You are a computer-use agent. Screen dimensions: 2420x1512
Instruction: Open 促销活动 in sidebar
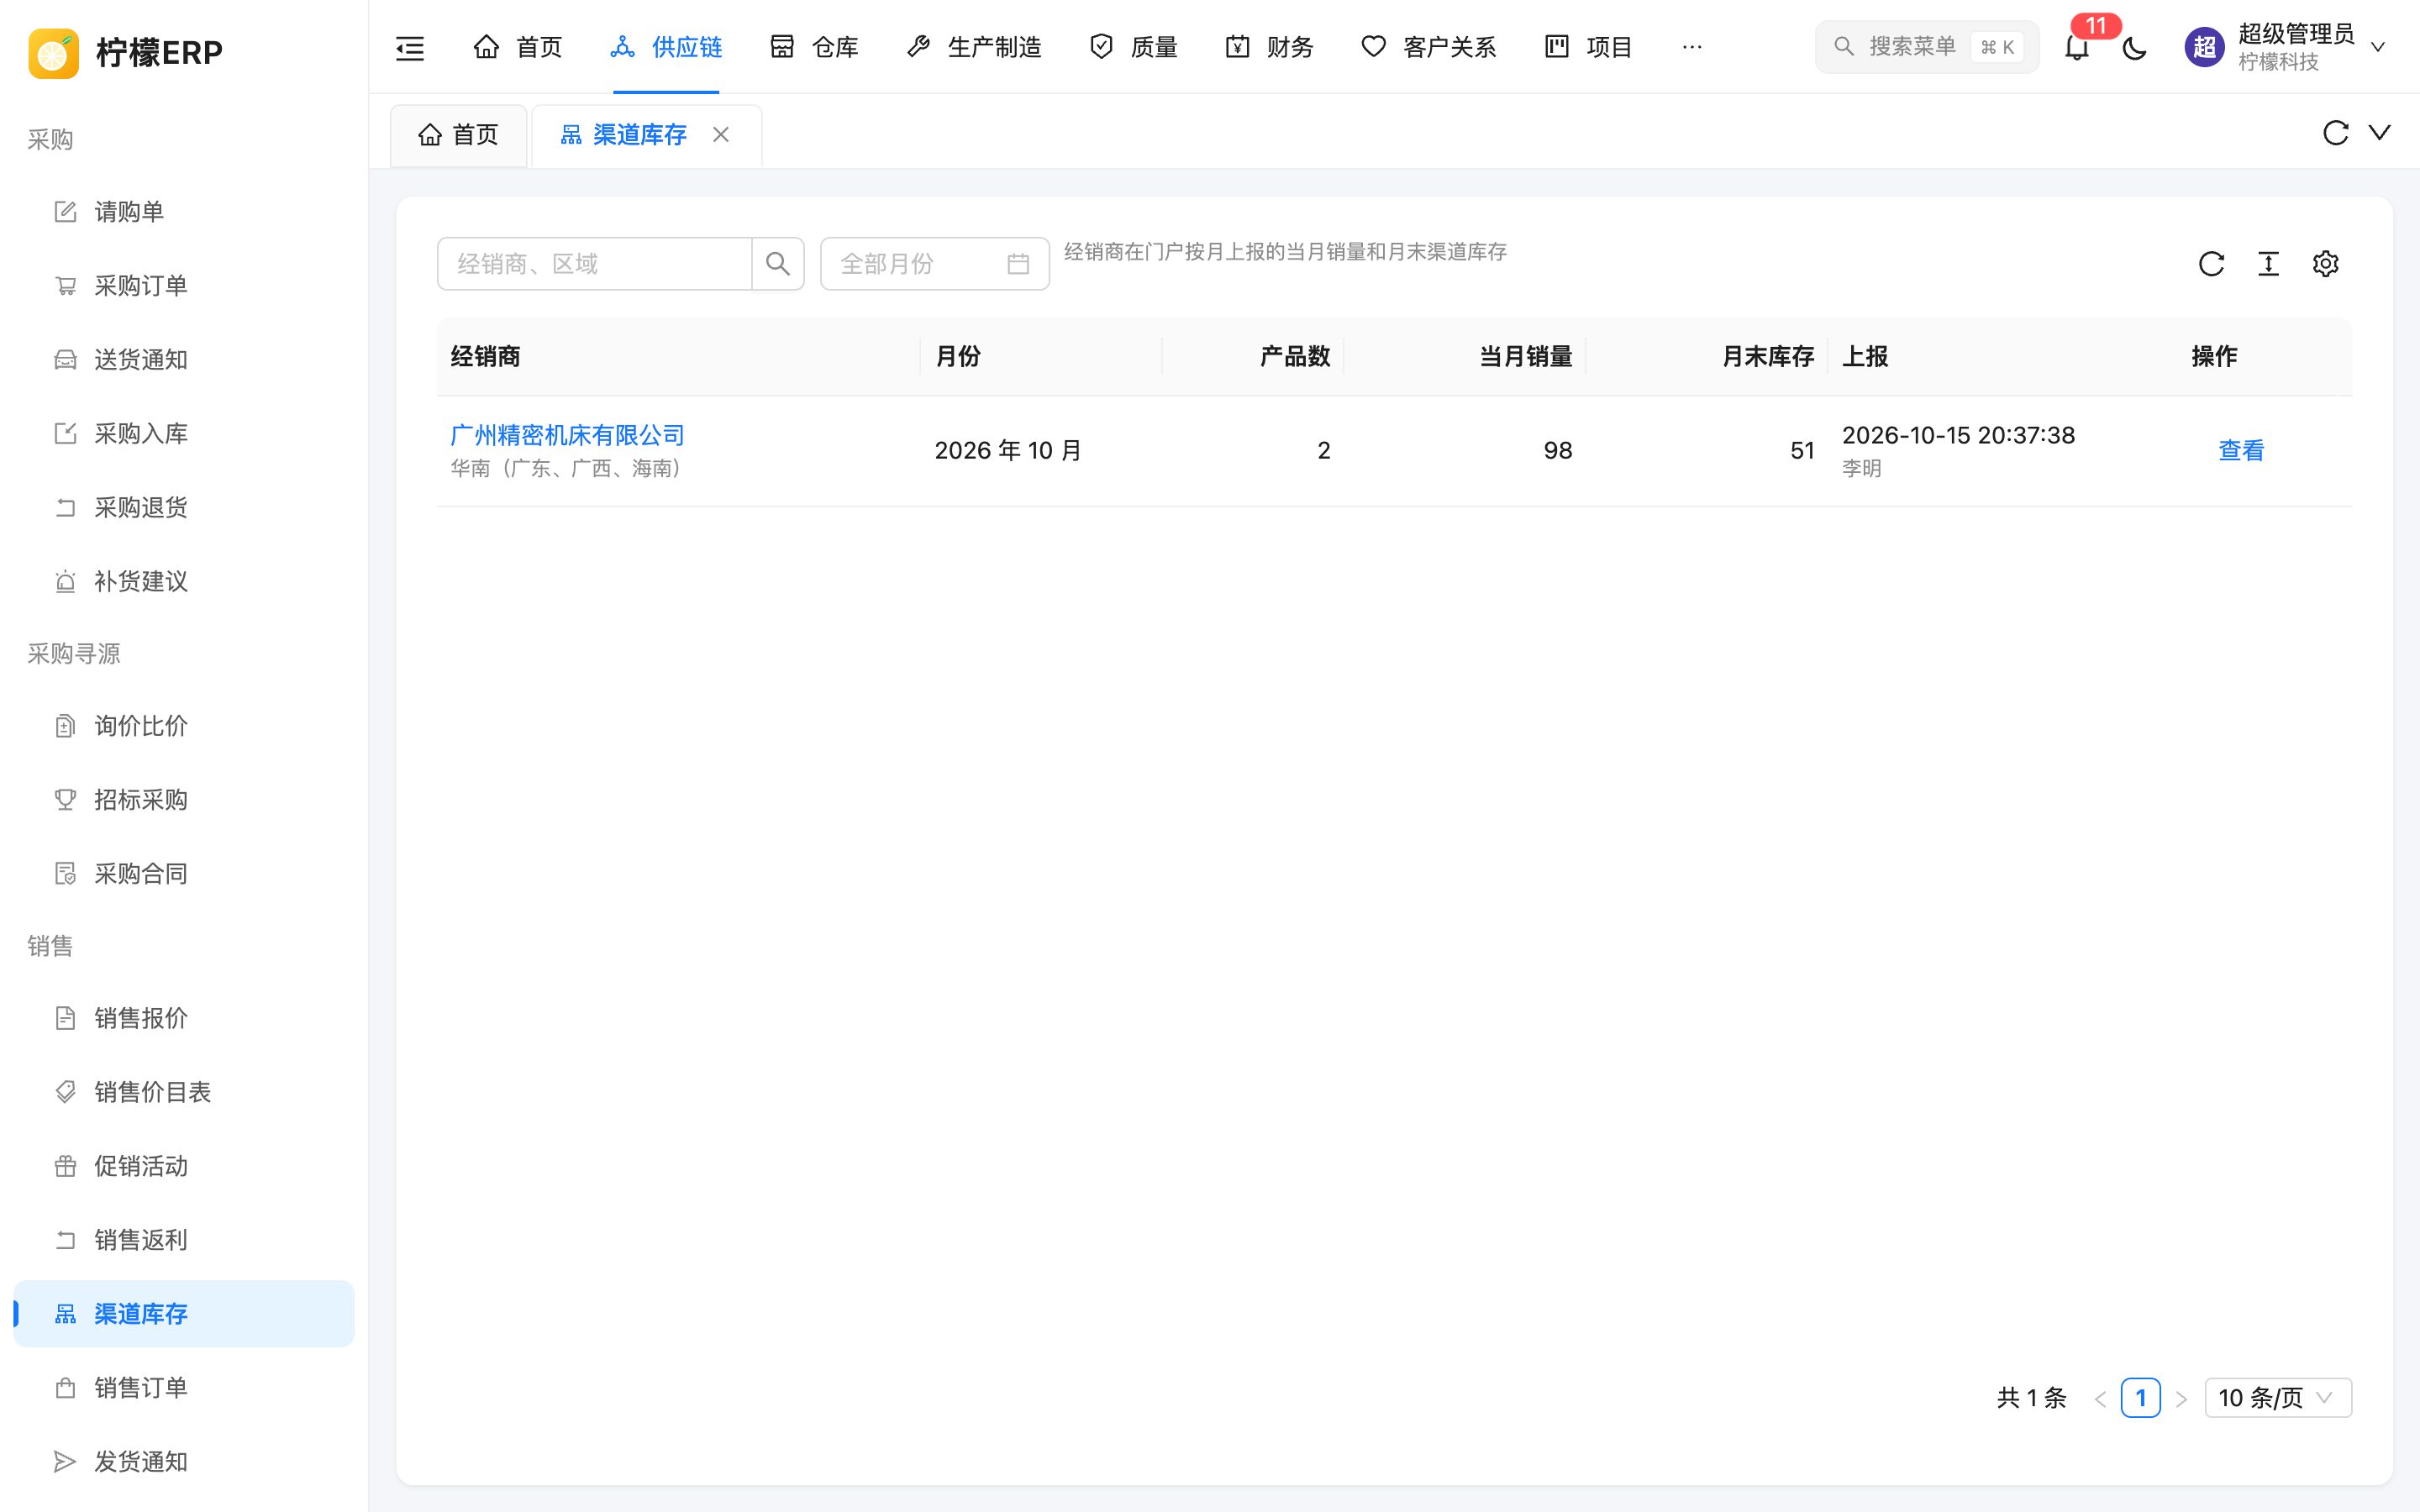(x=184, y=1166)
